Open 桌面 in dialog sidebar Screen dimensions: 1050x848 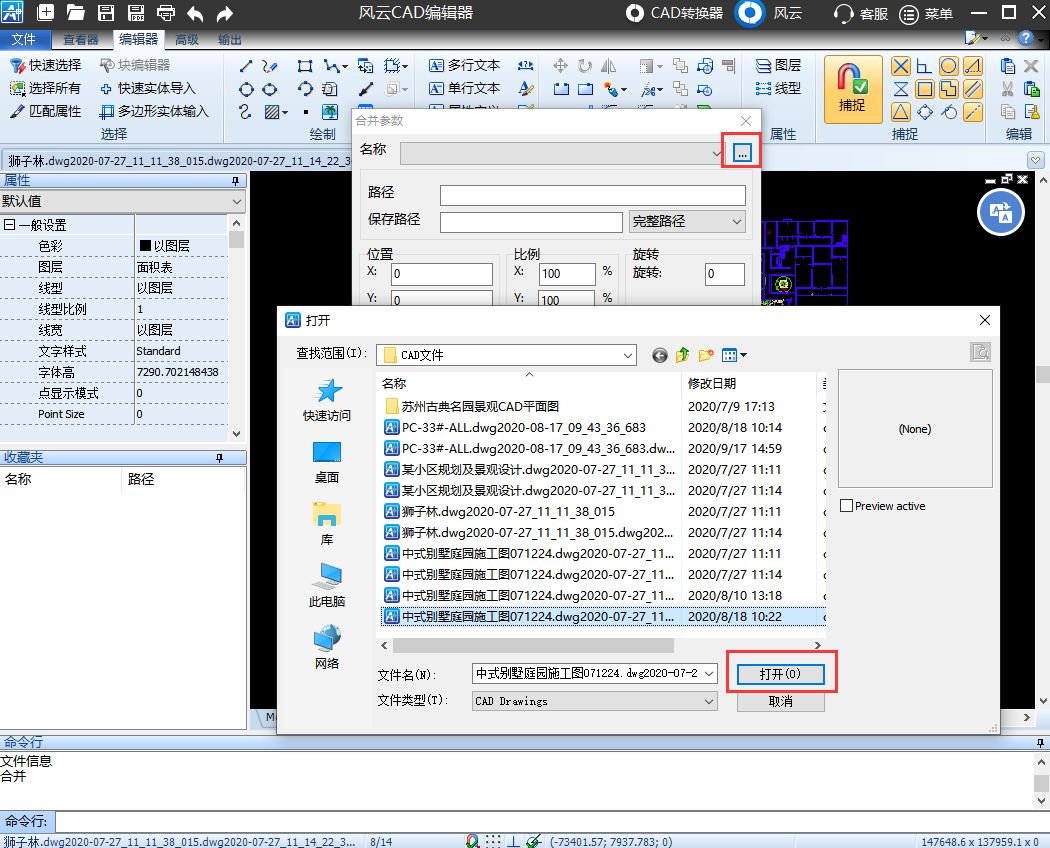[327, 462]
